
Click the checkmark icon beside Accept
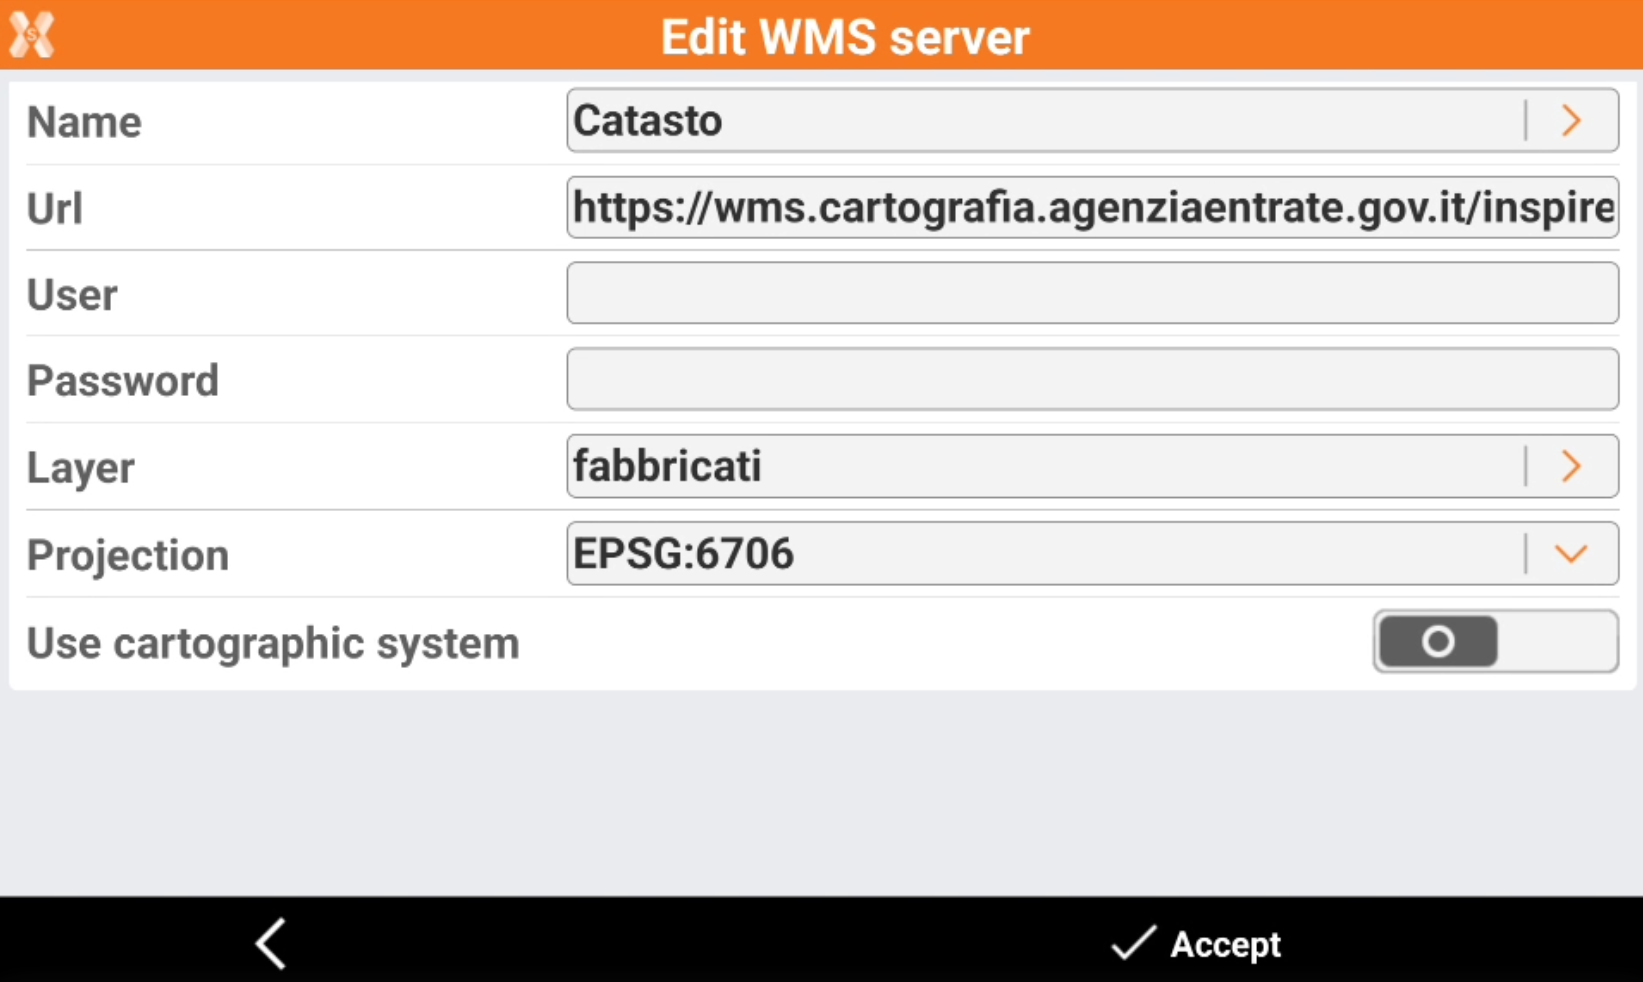click(1133, 943)
